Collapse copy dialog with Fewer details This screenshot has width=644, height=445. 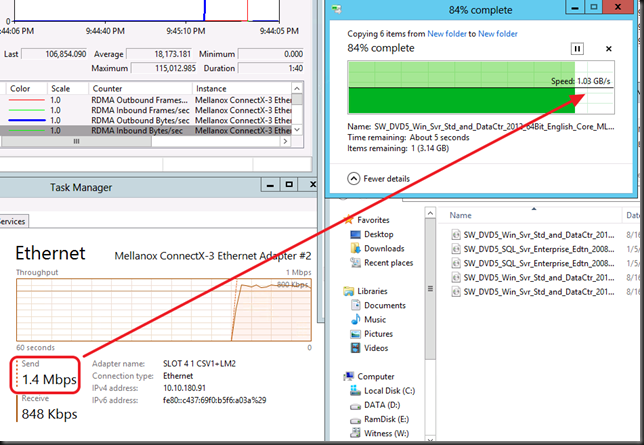(x=379, y=179)
